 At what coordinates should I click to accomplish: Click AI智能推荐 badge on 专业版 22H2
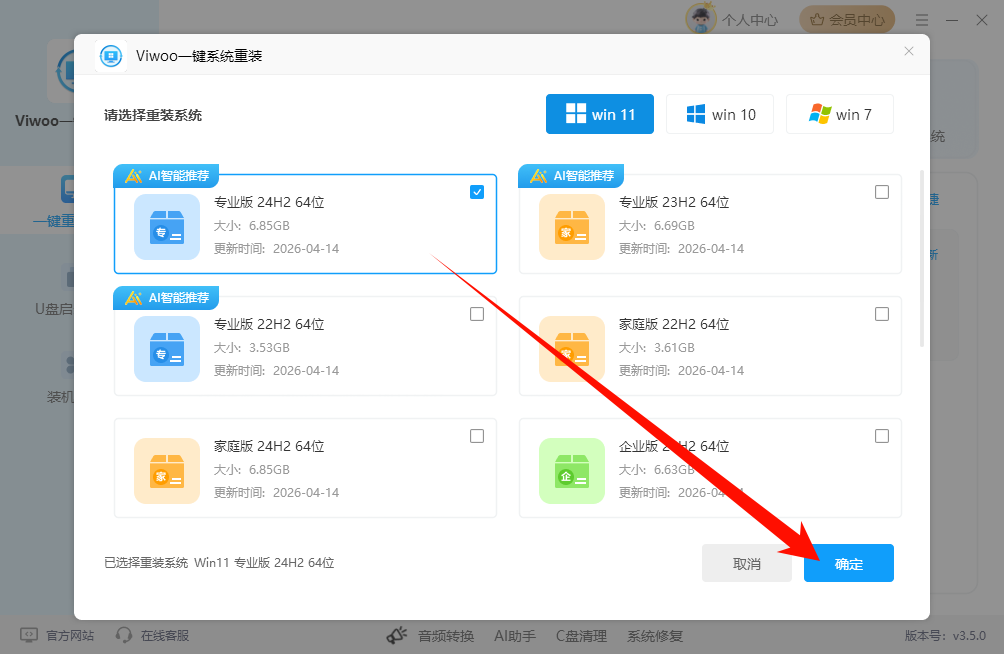166,297
